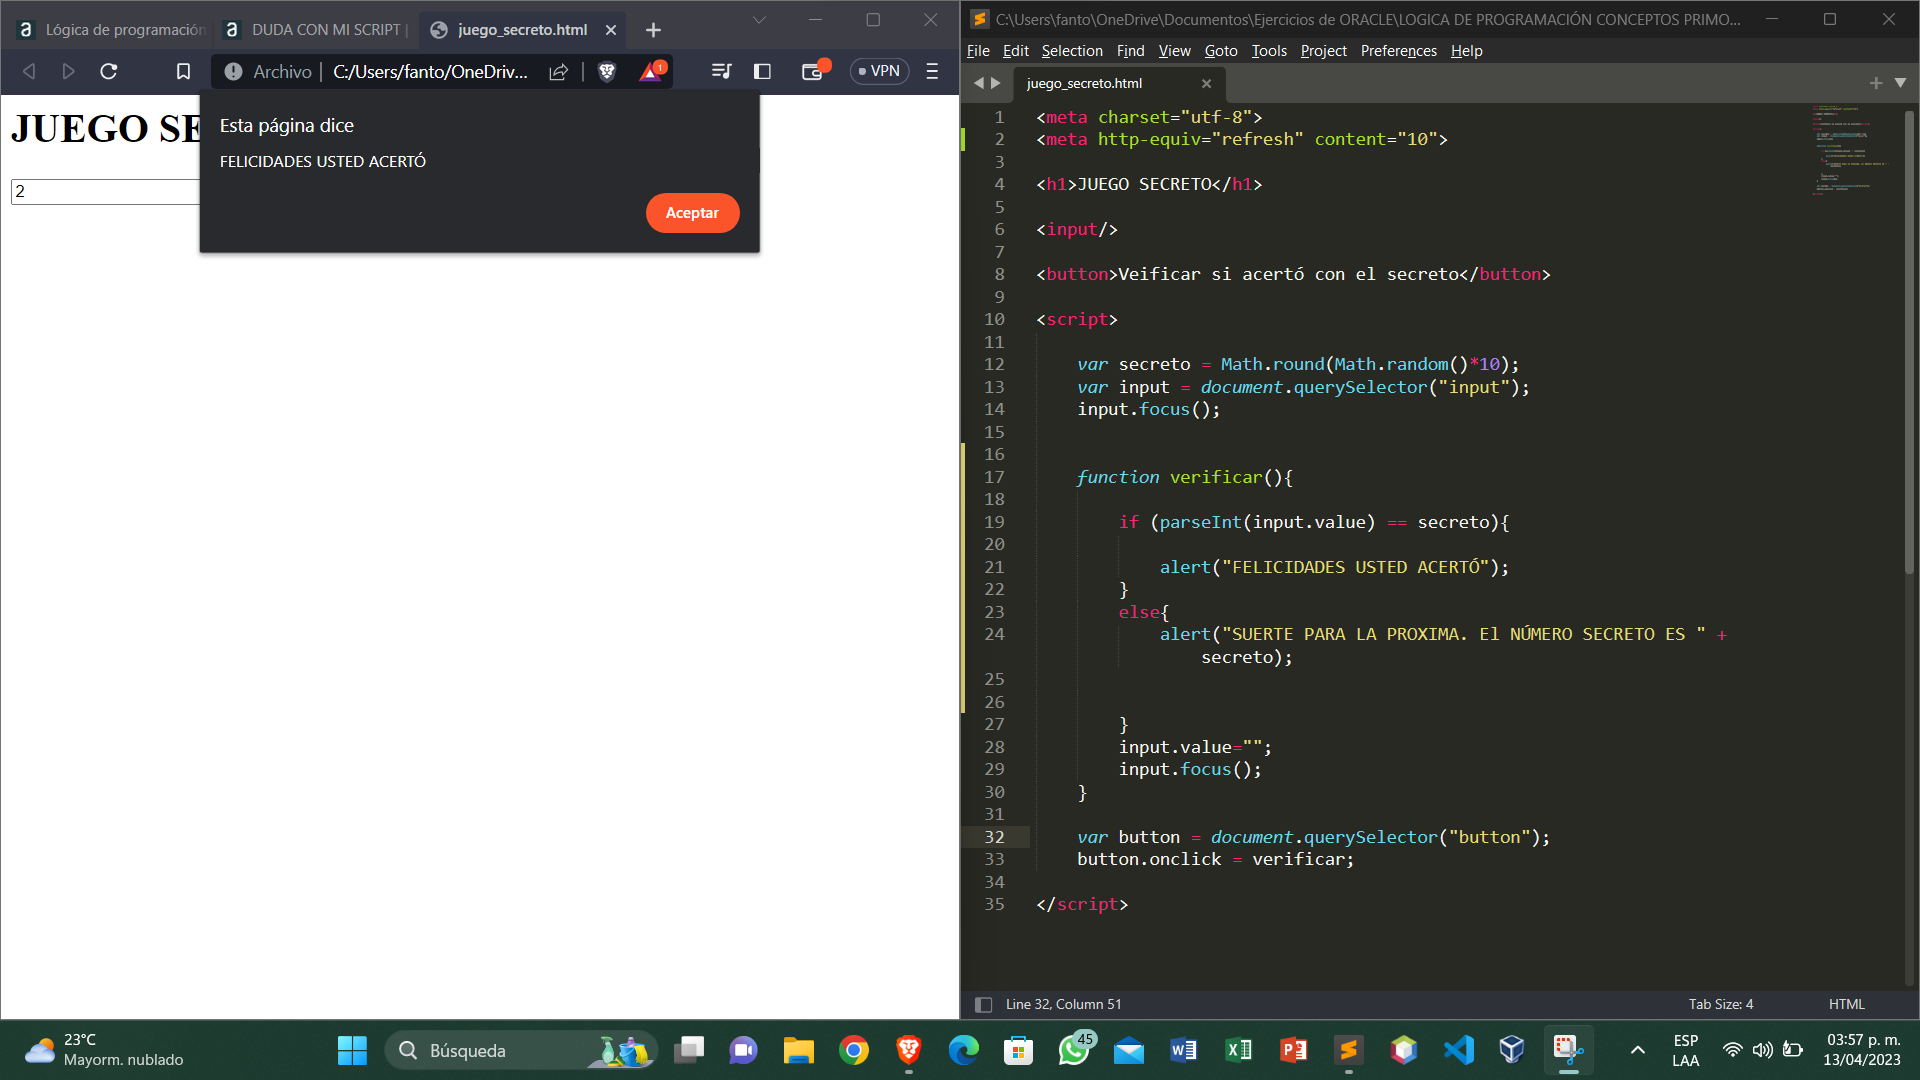This screenshot has height=1080, width=1920.
Task: Open Project menu in Sublime Text
Action: coord(1323,51)
